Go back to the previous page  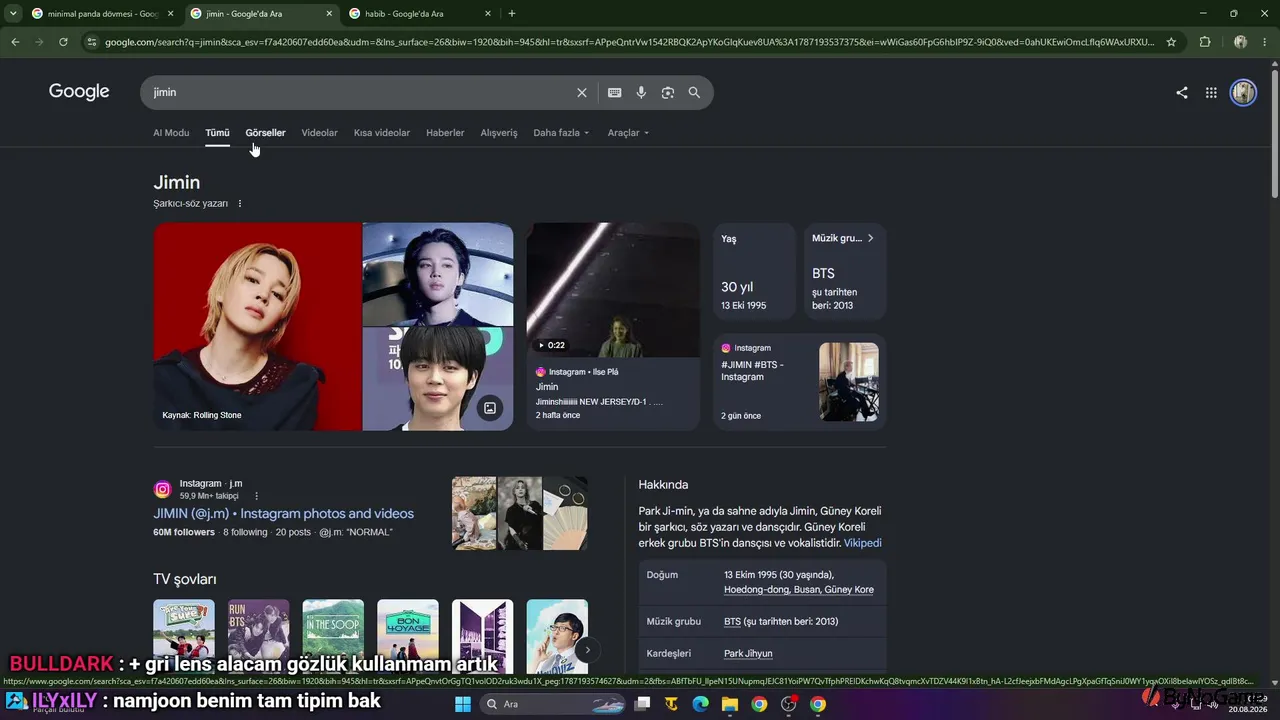click(15, 42)
